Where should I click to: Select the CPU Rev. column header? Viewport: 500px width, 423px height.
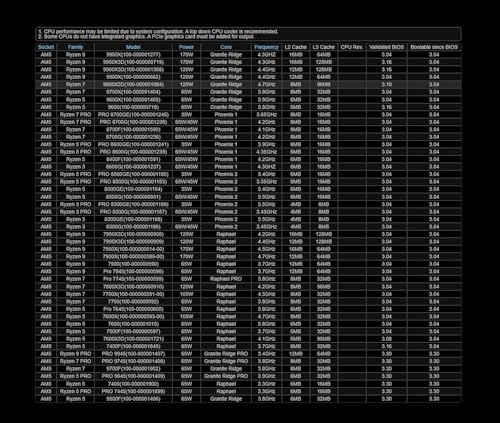[352, 47]
